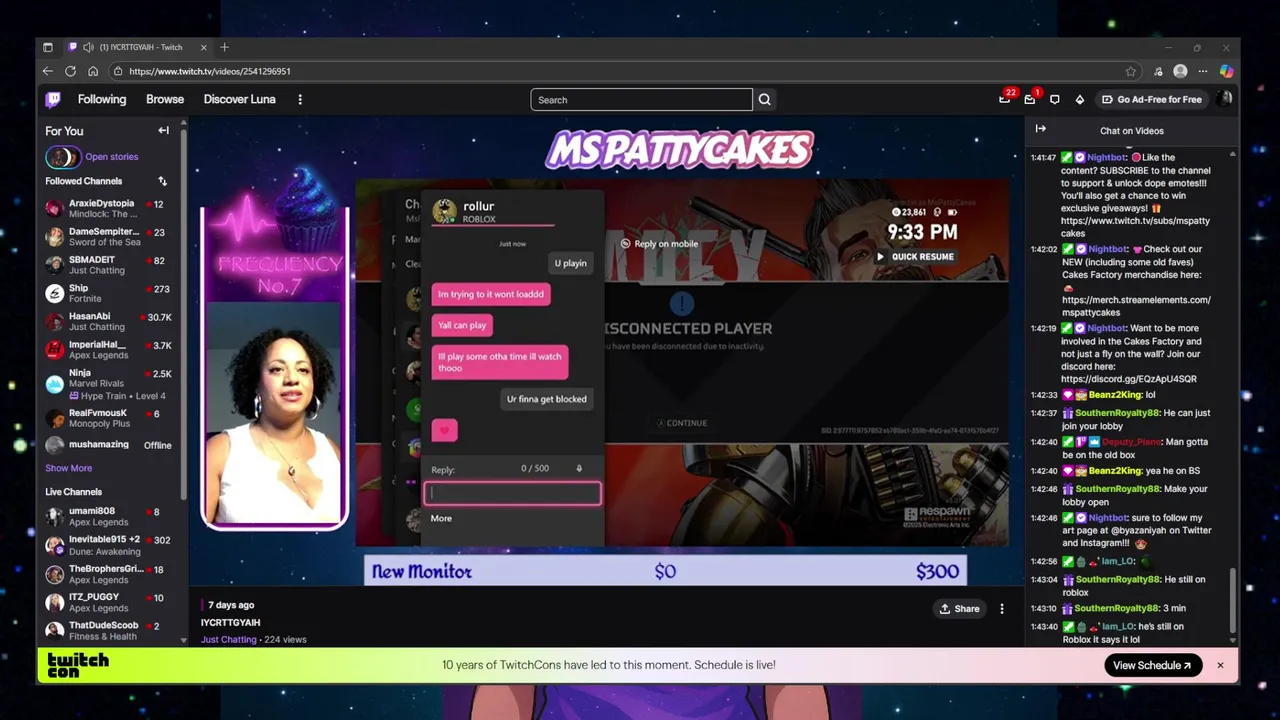Mute the Twitch tab audio icon
1280x720 pixels.
click(89, 47)
